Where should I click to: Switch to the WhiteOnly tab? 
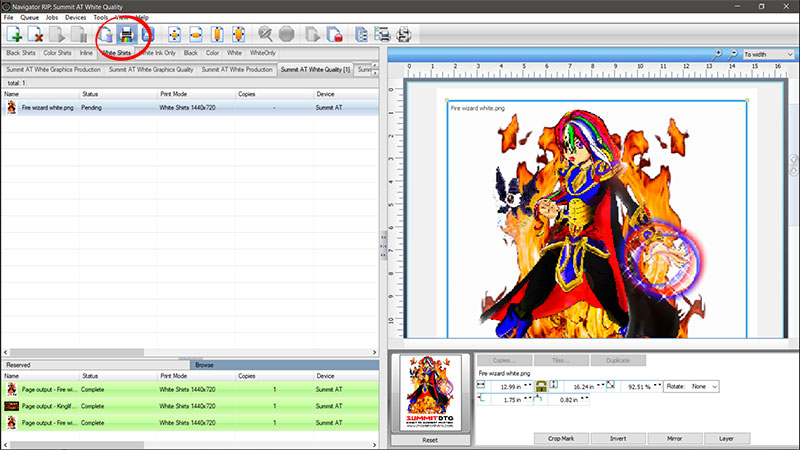pyautogui.click(x=263, y=53)
